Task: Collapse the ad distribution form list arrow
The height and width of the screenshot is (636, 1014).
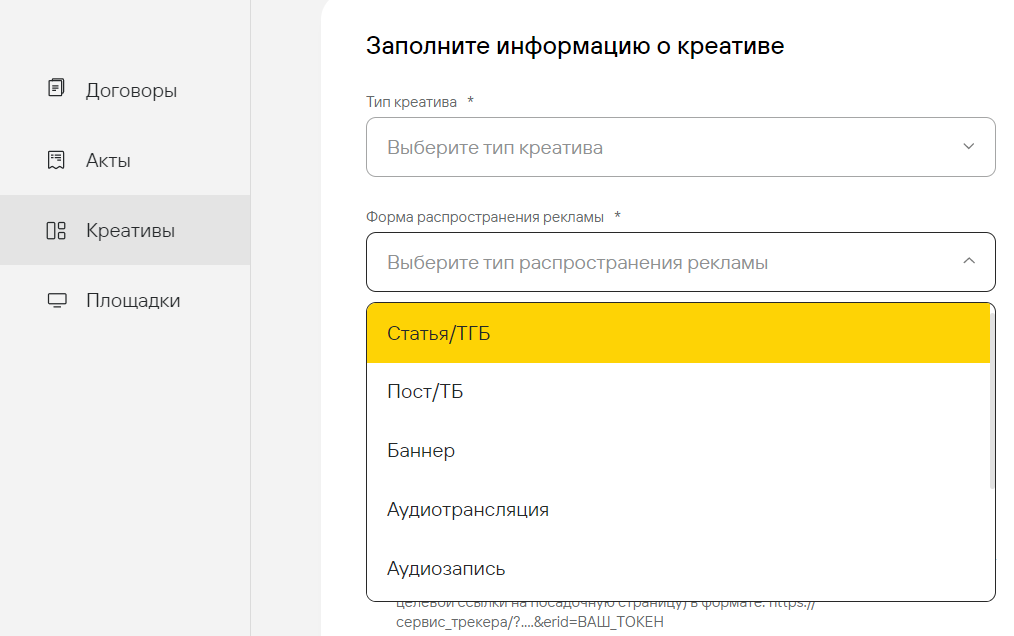Action: tap(968, 261)
